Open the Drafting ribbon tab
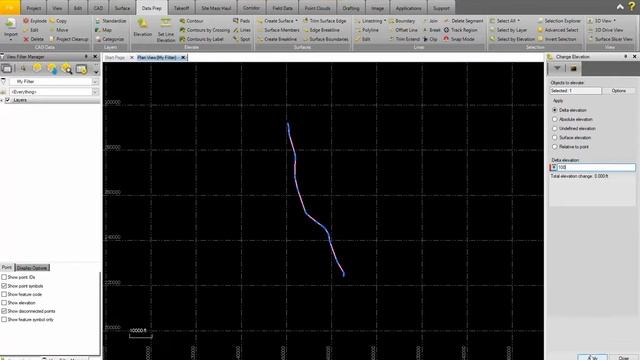This screenshot has height=360, width=640. [x=351, y=8]
